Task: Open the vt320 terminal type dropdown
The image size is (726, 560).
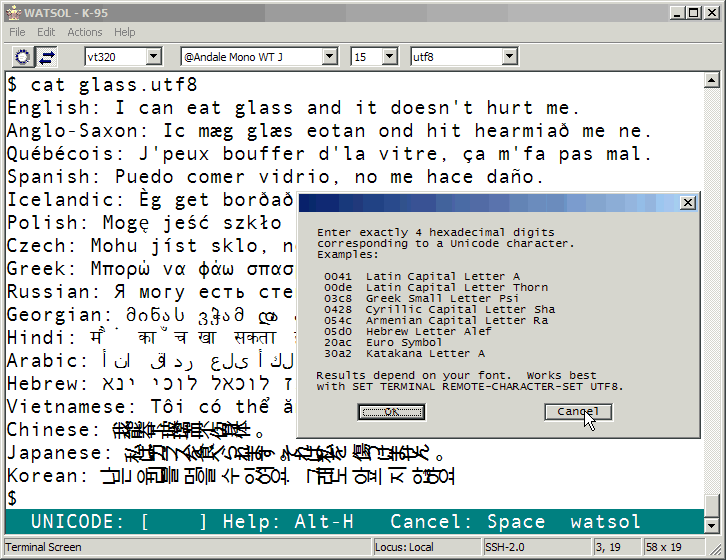Action: pos(153,57)
